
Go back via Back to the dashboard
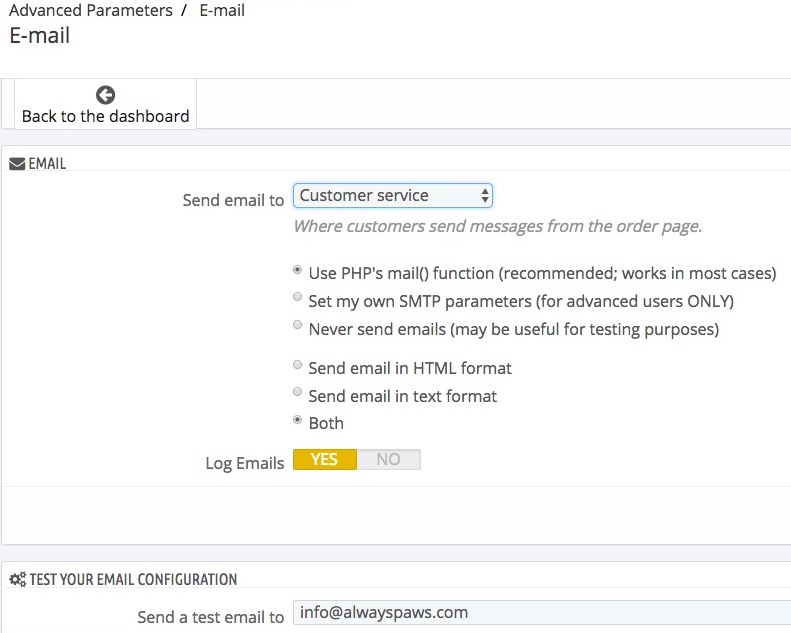pos(105,105)
